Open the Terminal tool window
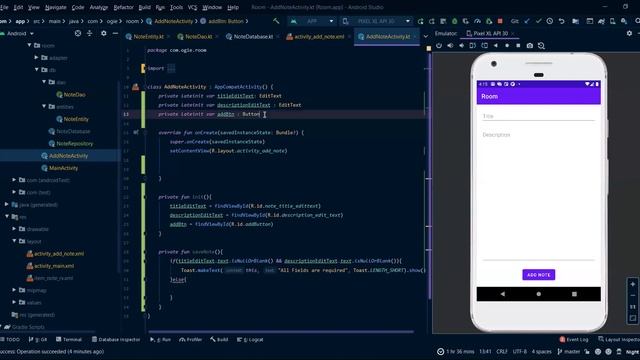Screen dimensions: 640x360 point(69,340)
